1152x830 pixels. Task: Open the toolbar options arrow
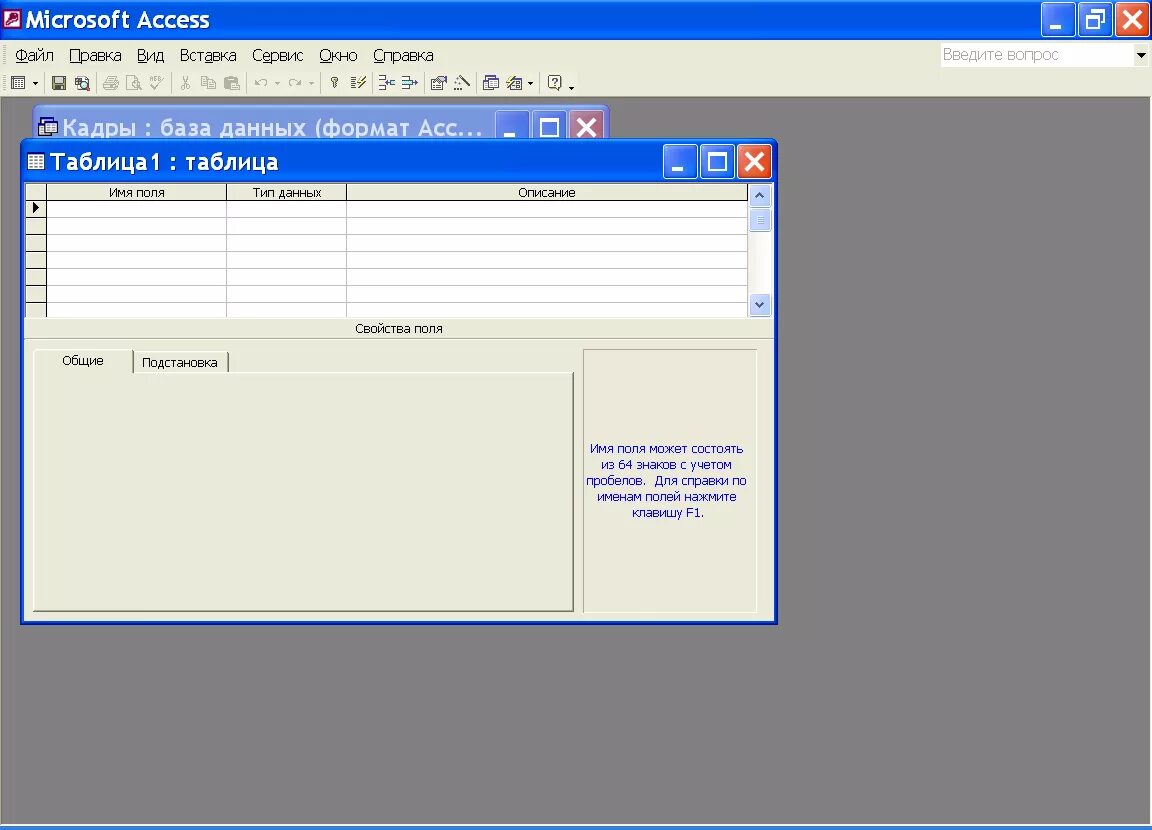tap(572, 87)
